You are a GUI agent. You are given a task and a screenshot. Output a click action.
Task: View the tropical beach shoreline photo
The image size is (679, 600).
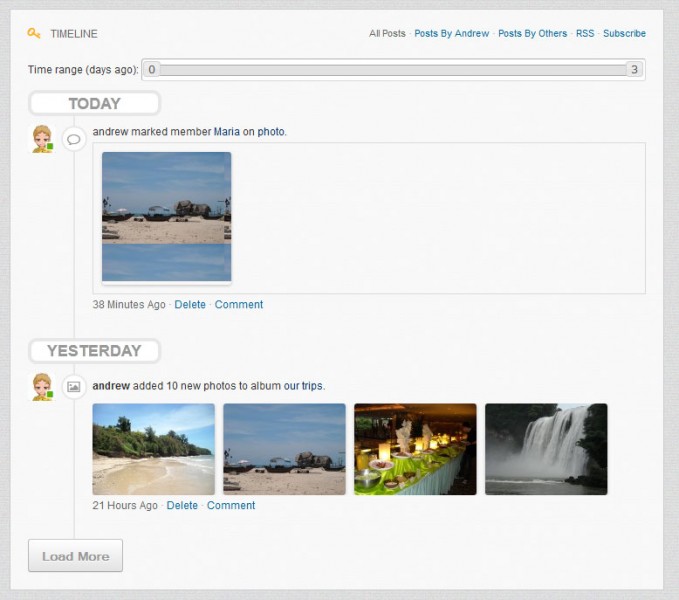154,449
